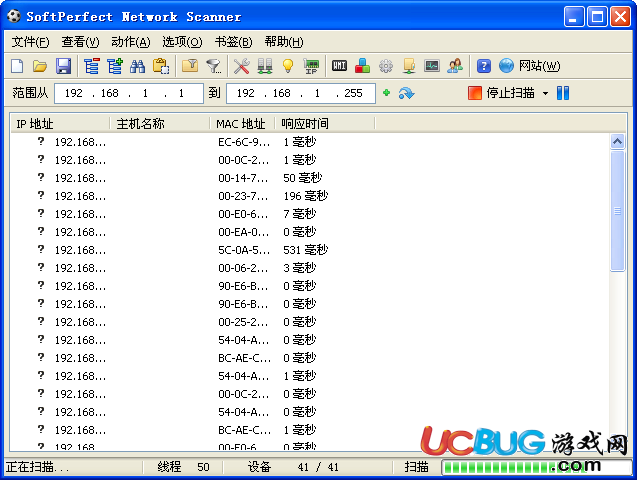637x480 pixels.
Task: Select the row with MAC 00-23-7...
Action: click(310, 196)
